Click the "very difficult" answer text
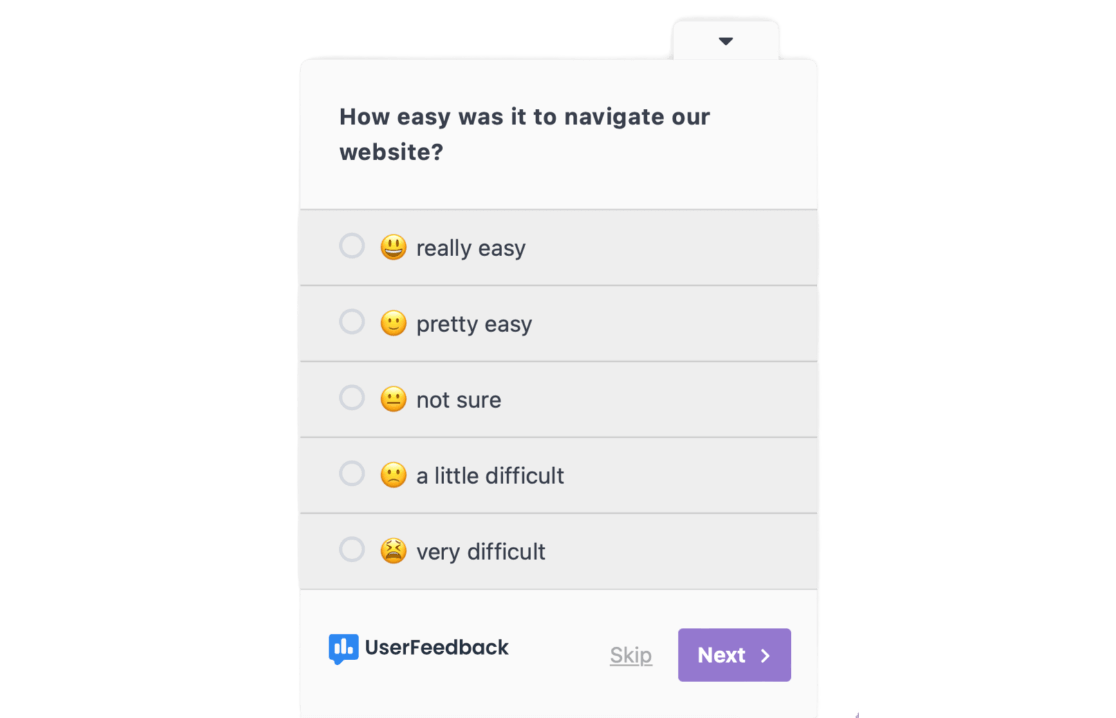Image resolution: width=1116 pixels, height=718 pixels. [481, 552]
